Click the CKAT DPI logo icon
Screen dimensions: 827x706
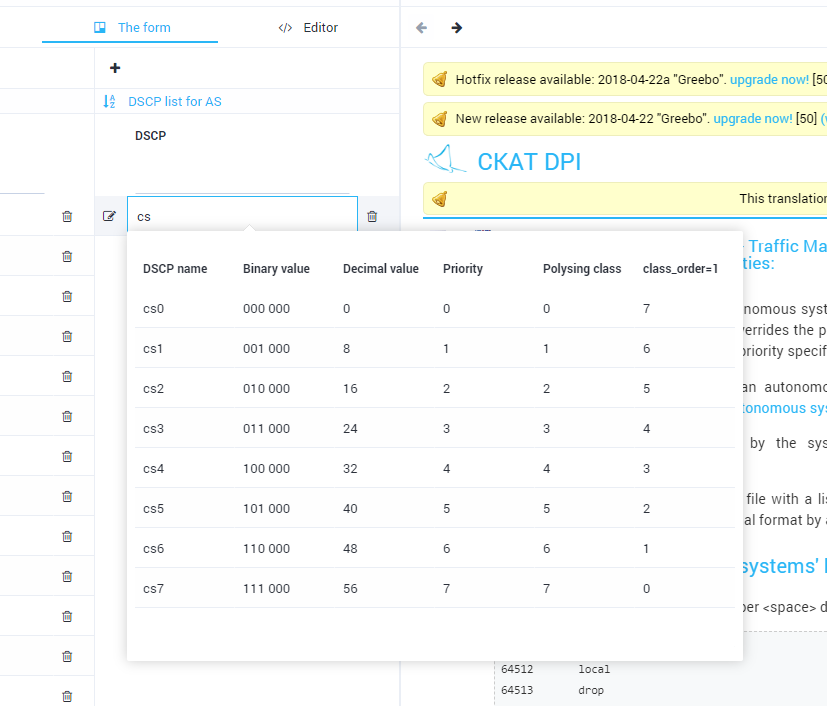tap(446, 160)
